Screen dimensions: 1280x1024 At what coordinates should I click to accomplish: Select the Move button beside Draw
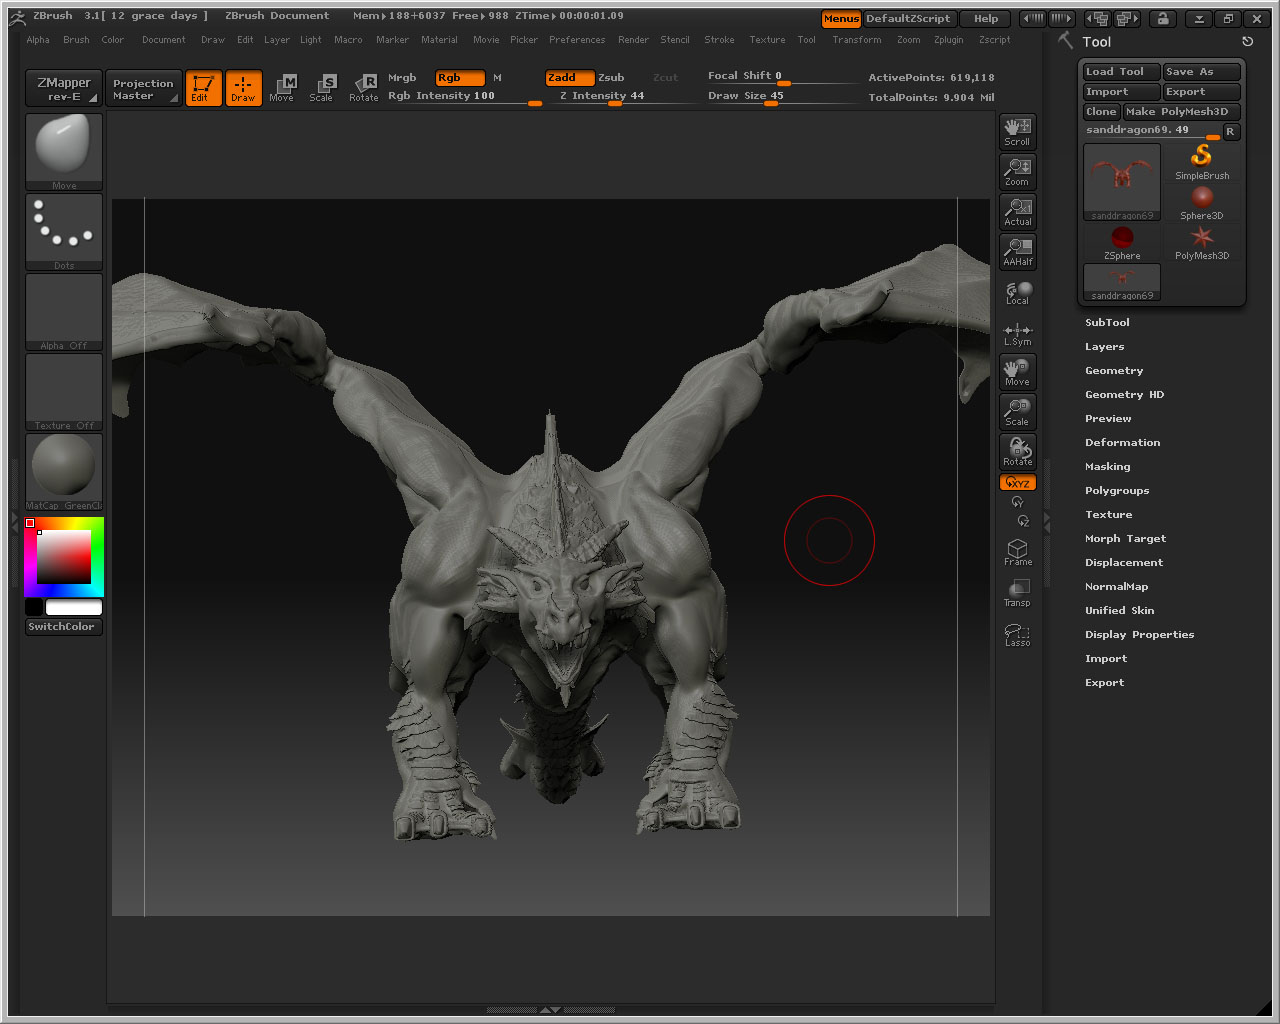point(282,88)
